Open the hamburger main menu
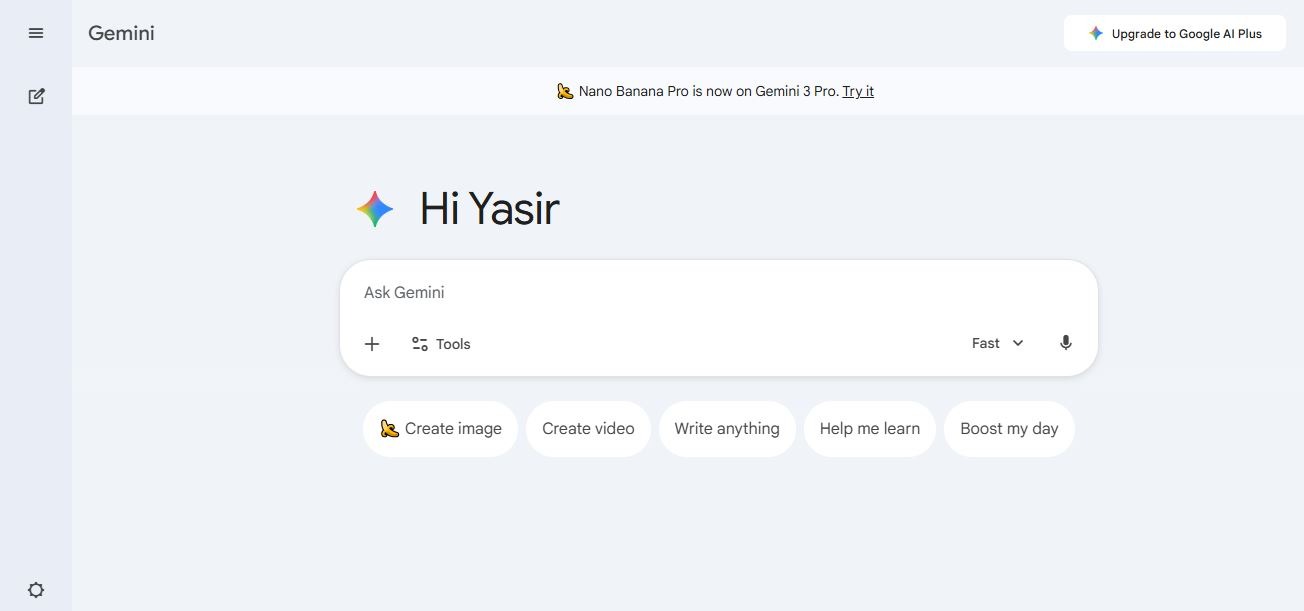Viewport: 1304px width, 611px height. (x=36, y=33)
